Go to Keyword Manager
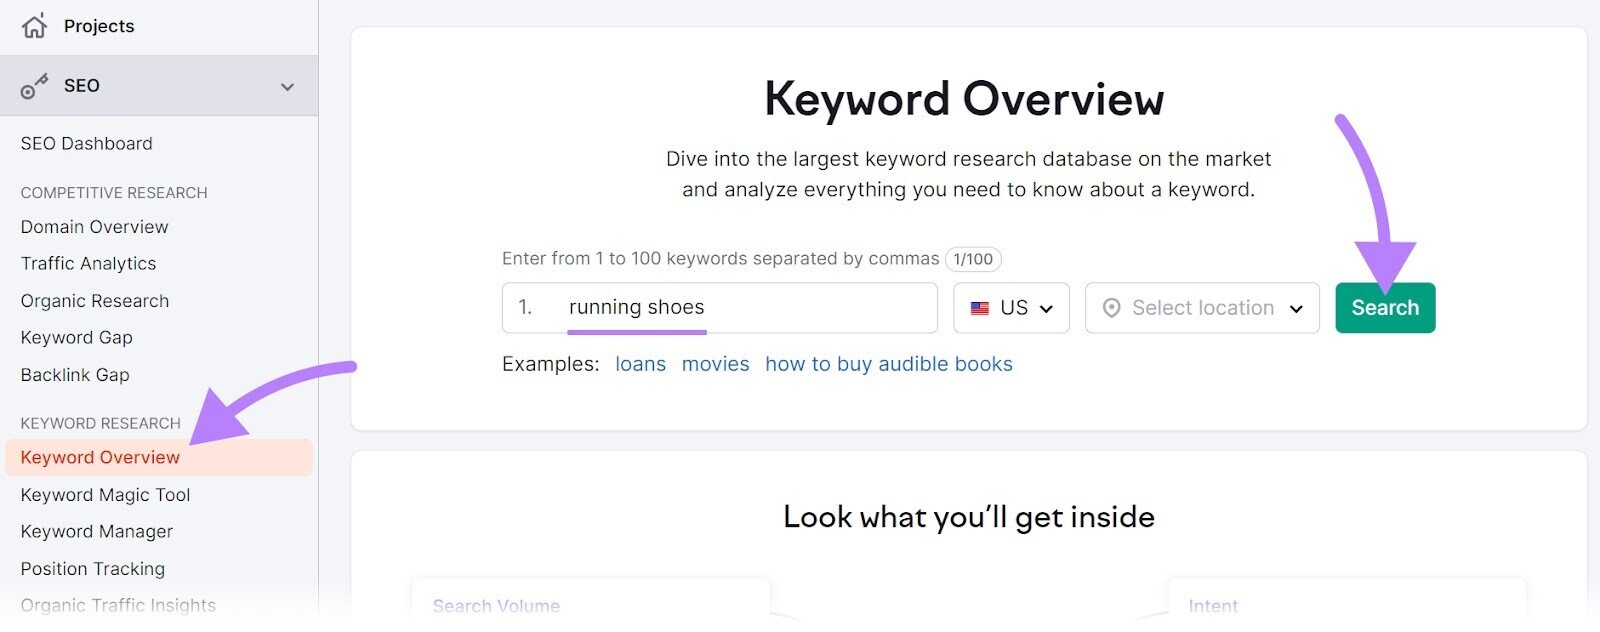The height and width of the screenshot is (632, 1600). (x=97, y=532)
